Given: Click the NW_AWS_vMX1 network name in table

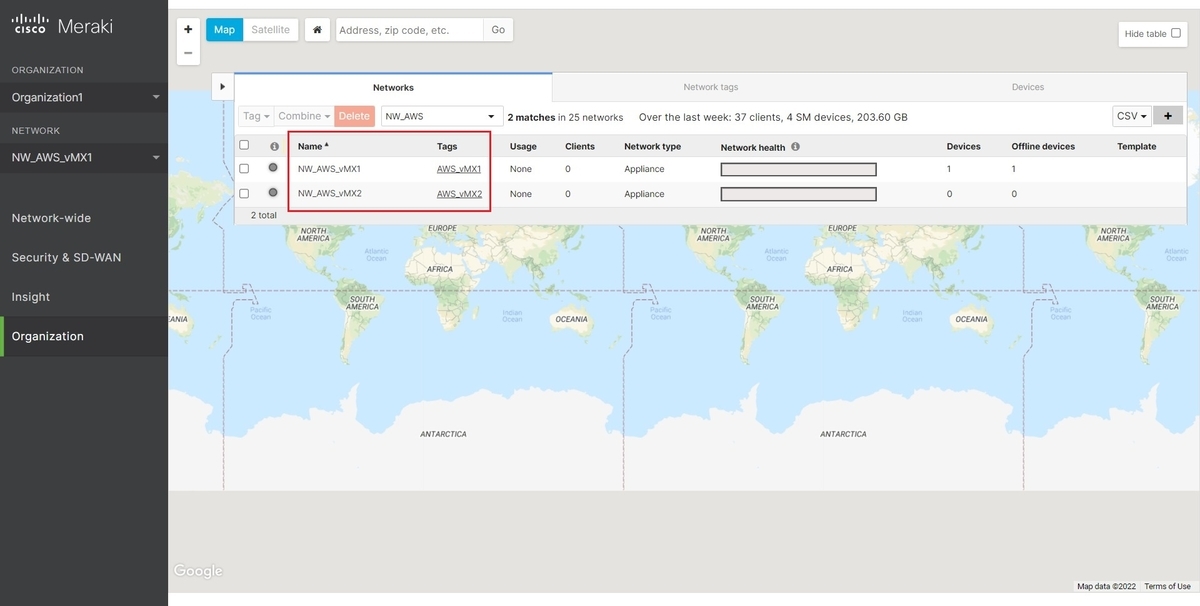Looking at the screenshot, I should 329,169.
